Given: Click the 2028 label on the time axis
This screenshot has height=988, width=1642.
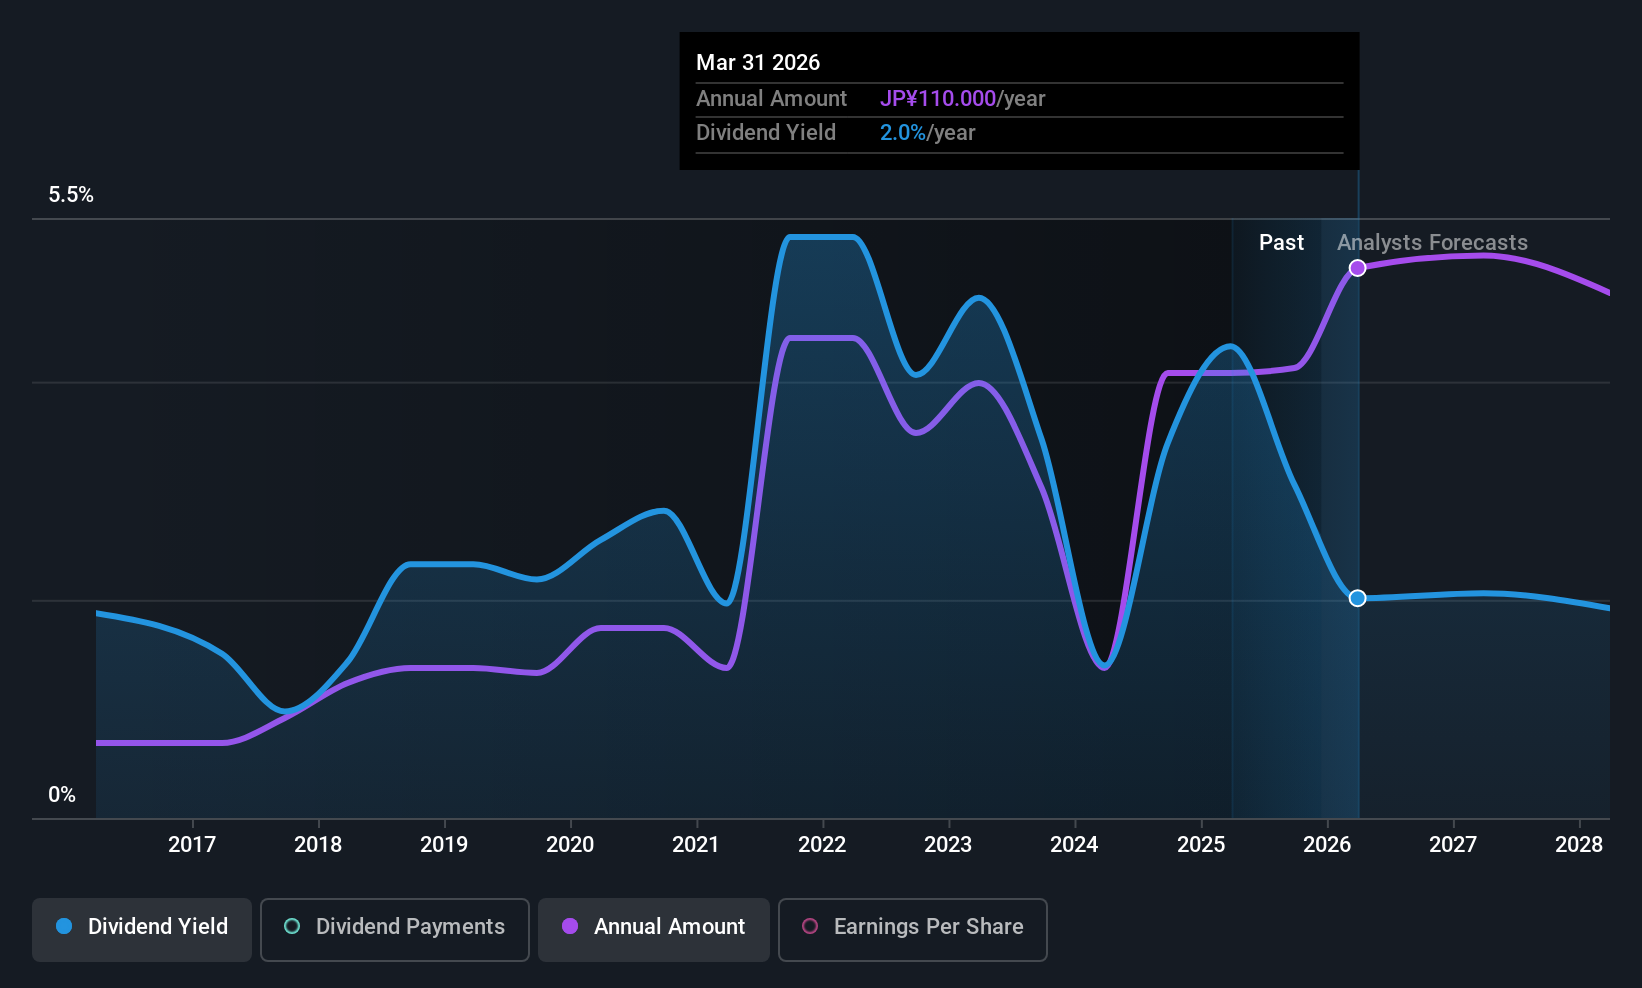Looking at the screenshot, I should (x=1578, y=845).
